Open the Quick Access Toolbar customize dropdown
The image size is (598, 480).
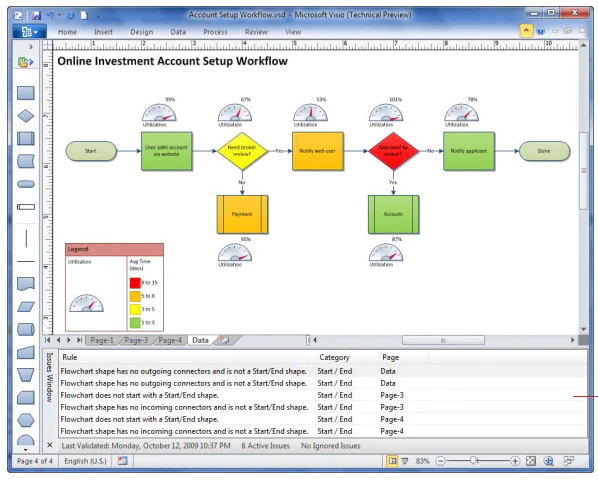click(98, 16)
